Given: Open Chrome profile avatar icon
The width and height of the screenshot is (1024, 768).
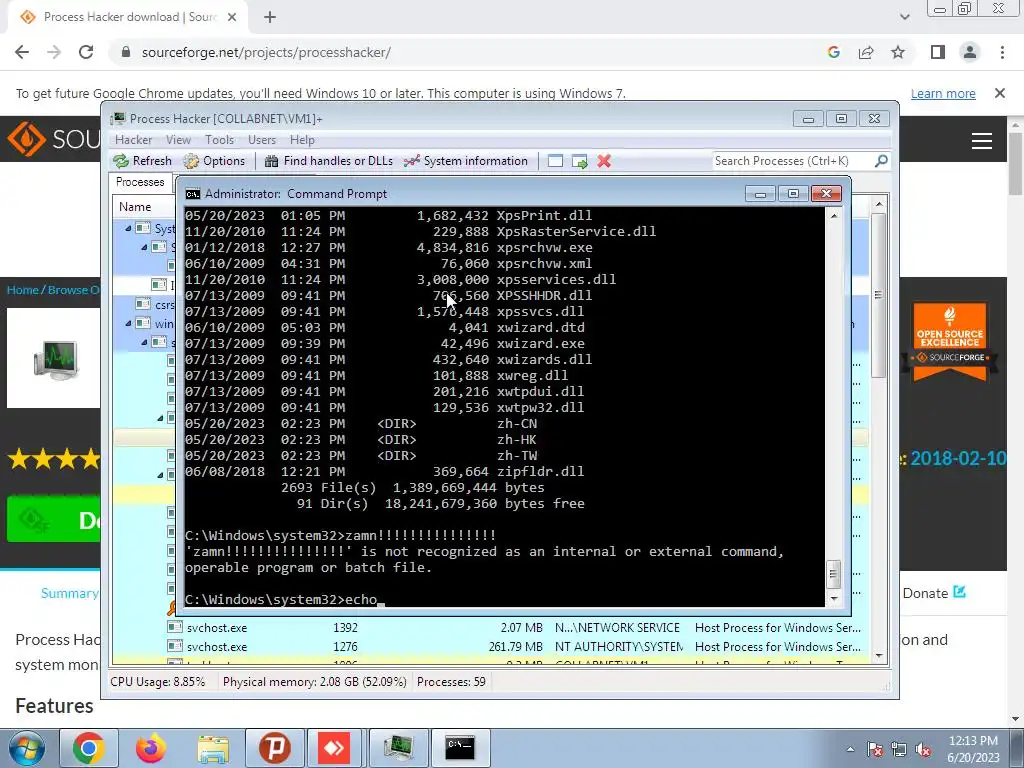Looking at the screenshot, I should click(x=970, y=52).
